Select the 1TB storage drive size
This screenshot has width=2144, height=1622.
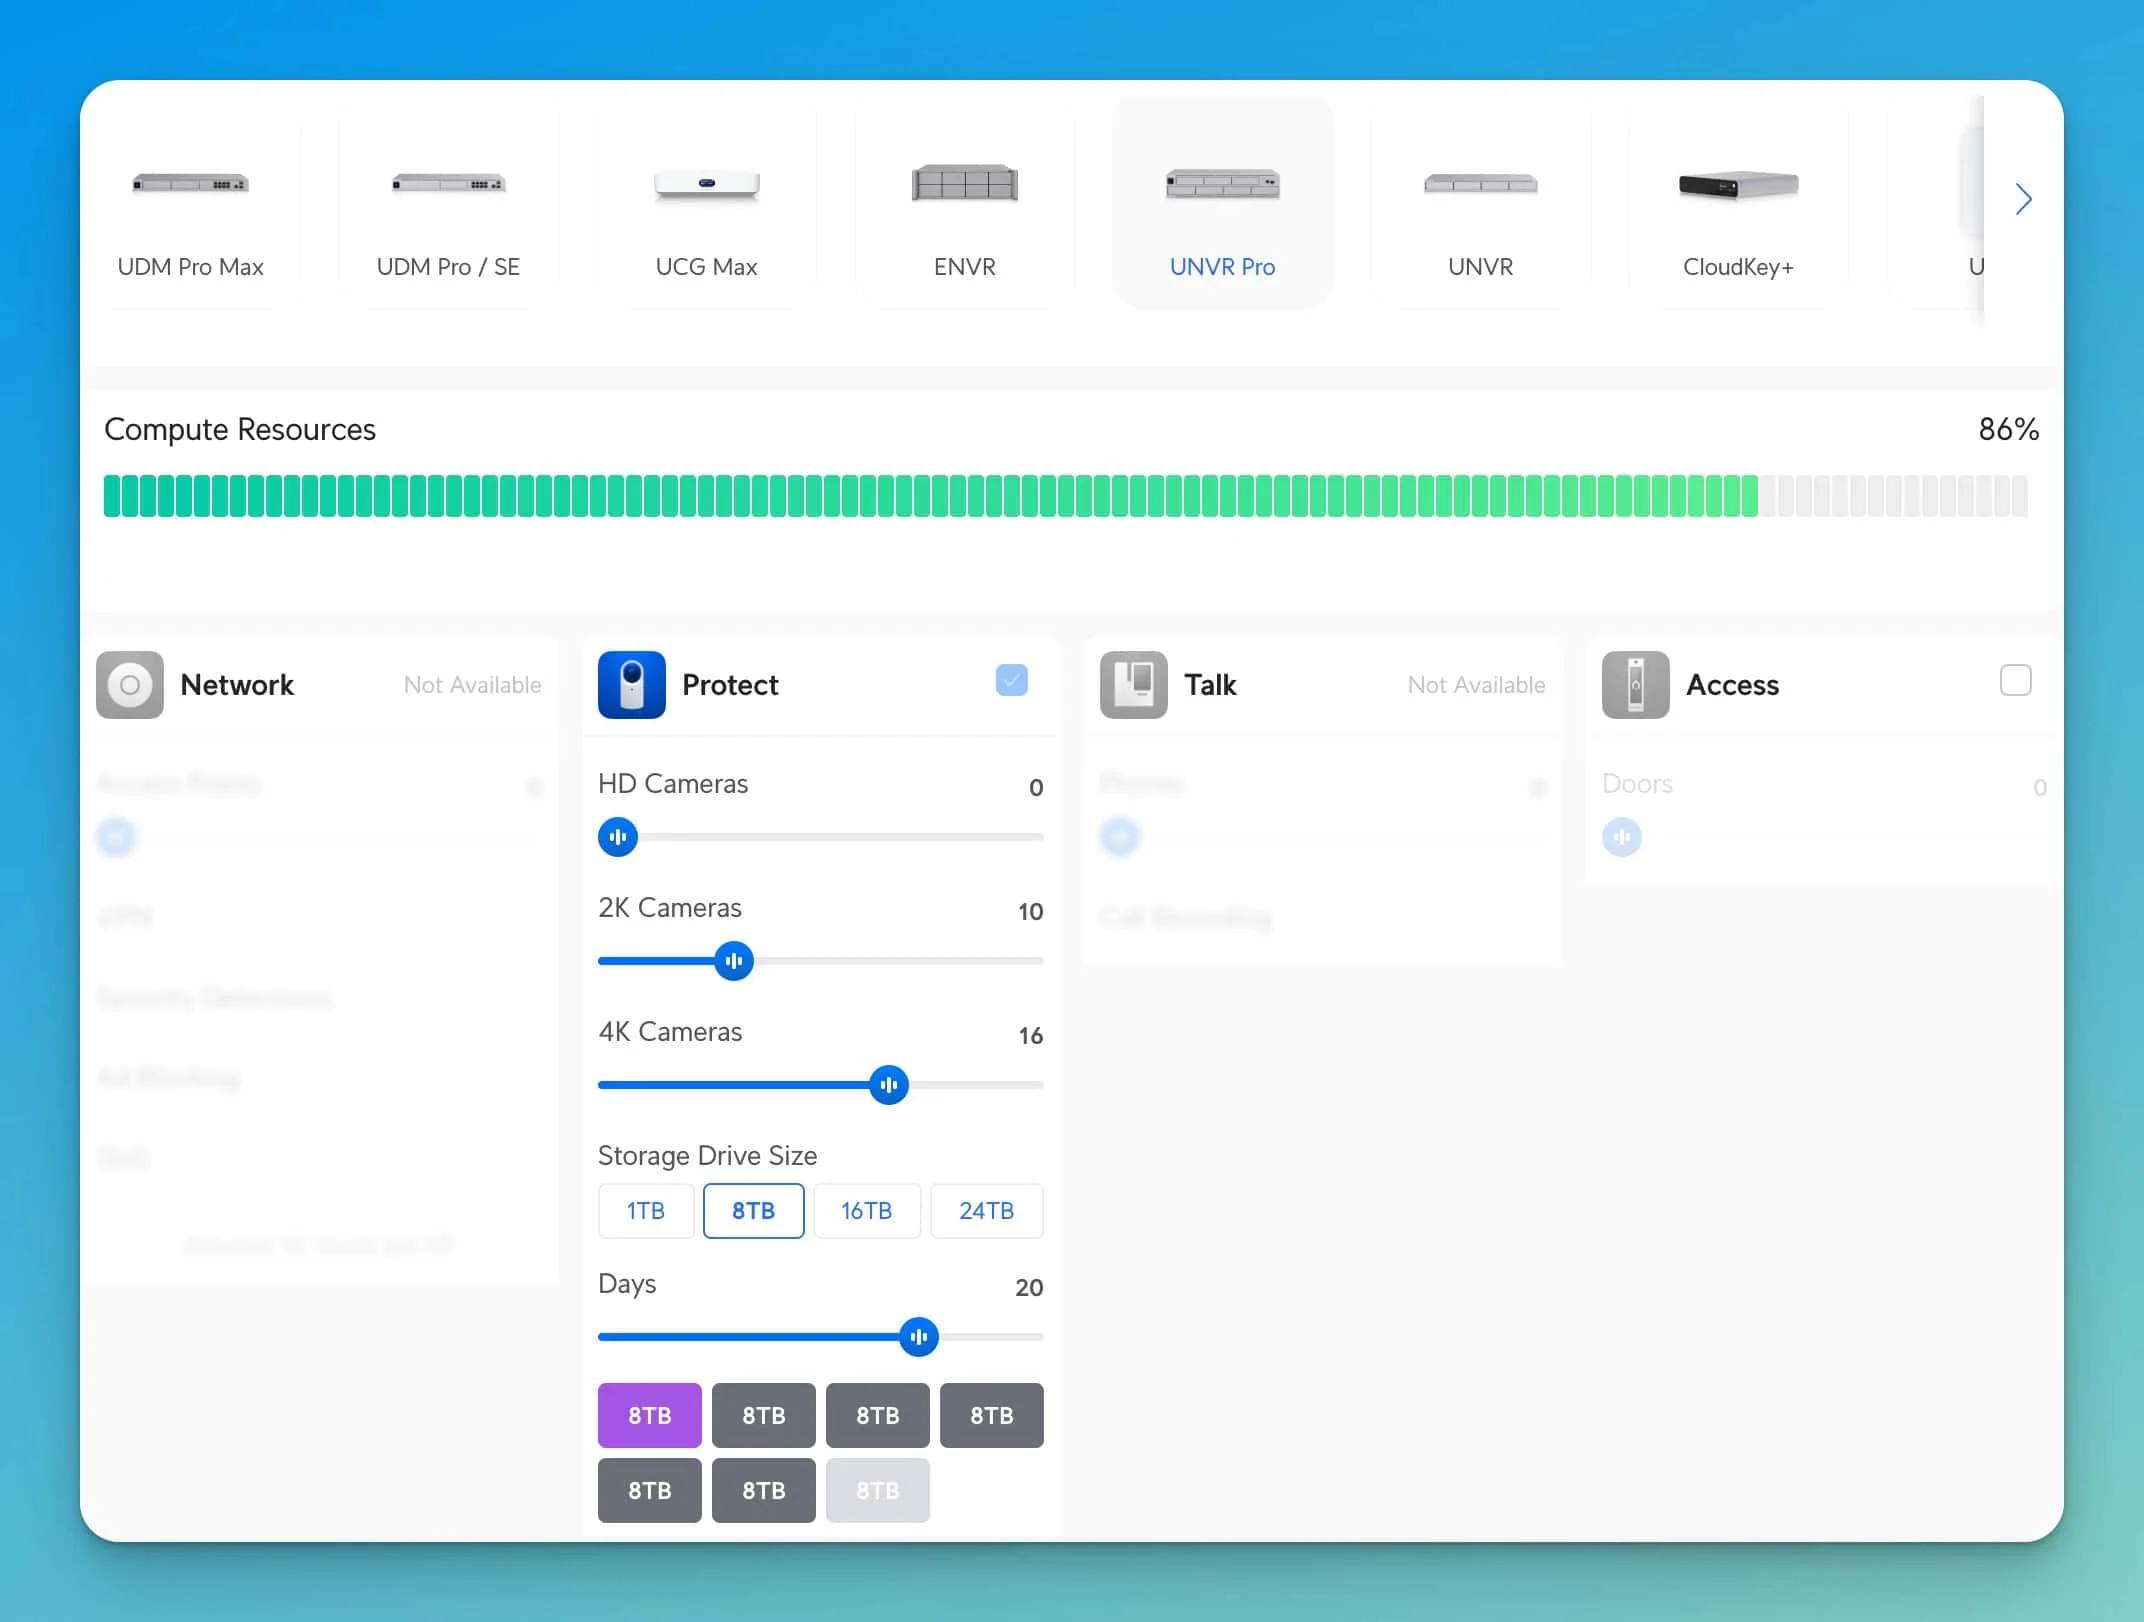pos(645,1210)
